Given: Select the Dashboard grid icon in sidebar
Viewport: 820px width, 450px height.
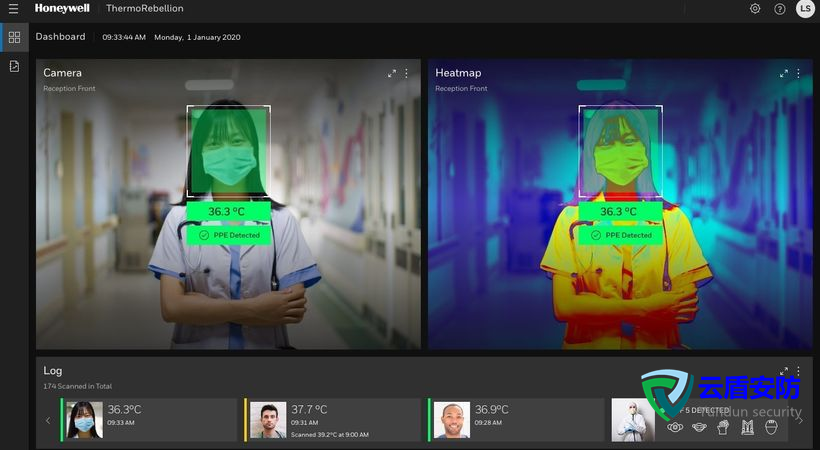Looking at the screenshot, I should [x=14, y=38].
